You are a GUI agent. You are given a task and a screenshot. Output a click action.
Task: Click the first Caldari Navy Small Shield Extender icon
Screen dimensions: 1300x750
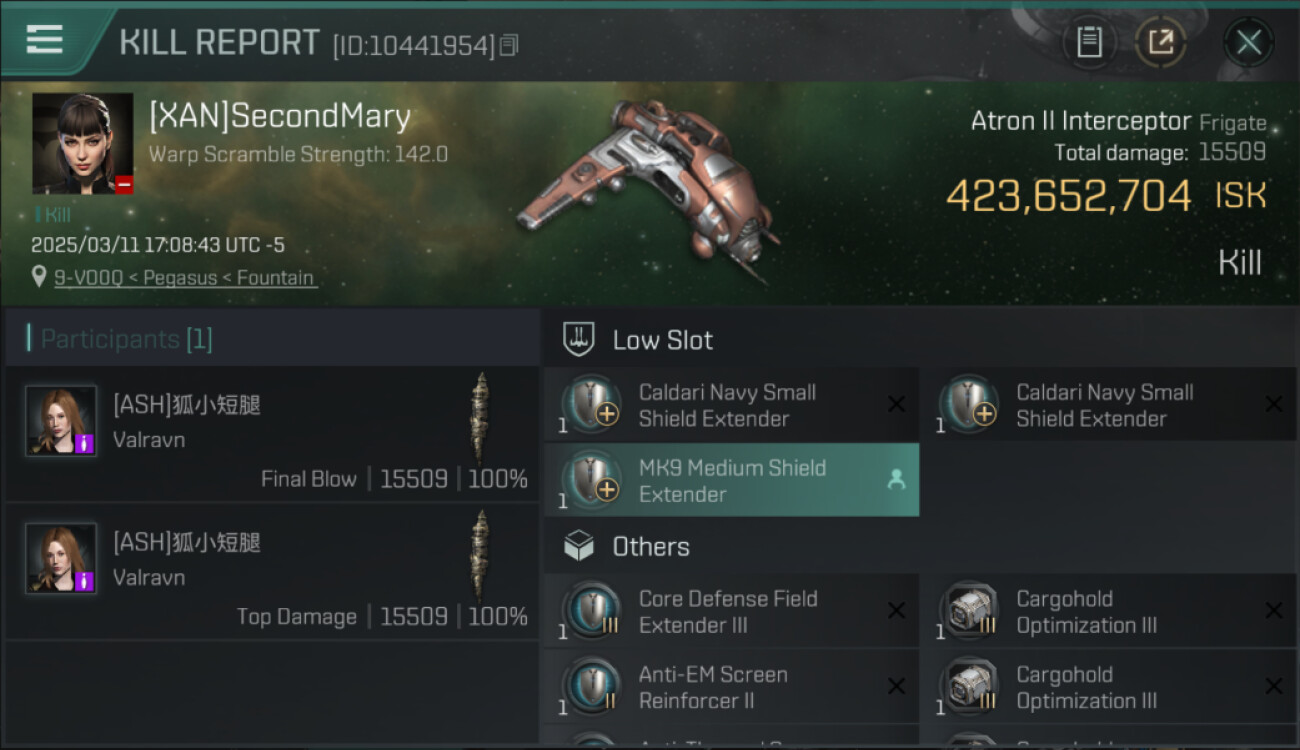591,405
